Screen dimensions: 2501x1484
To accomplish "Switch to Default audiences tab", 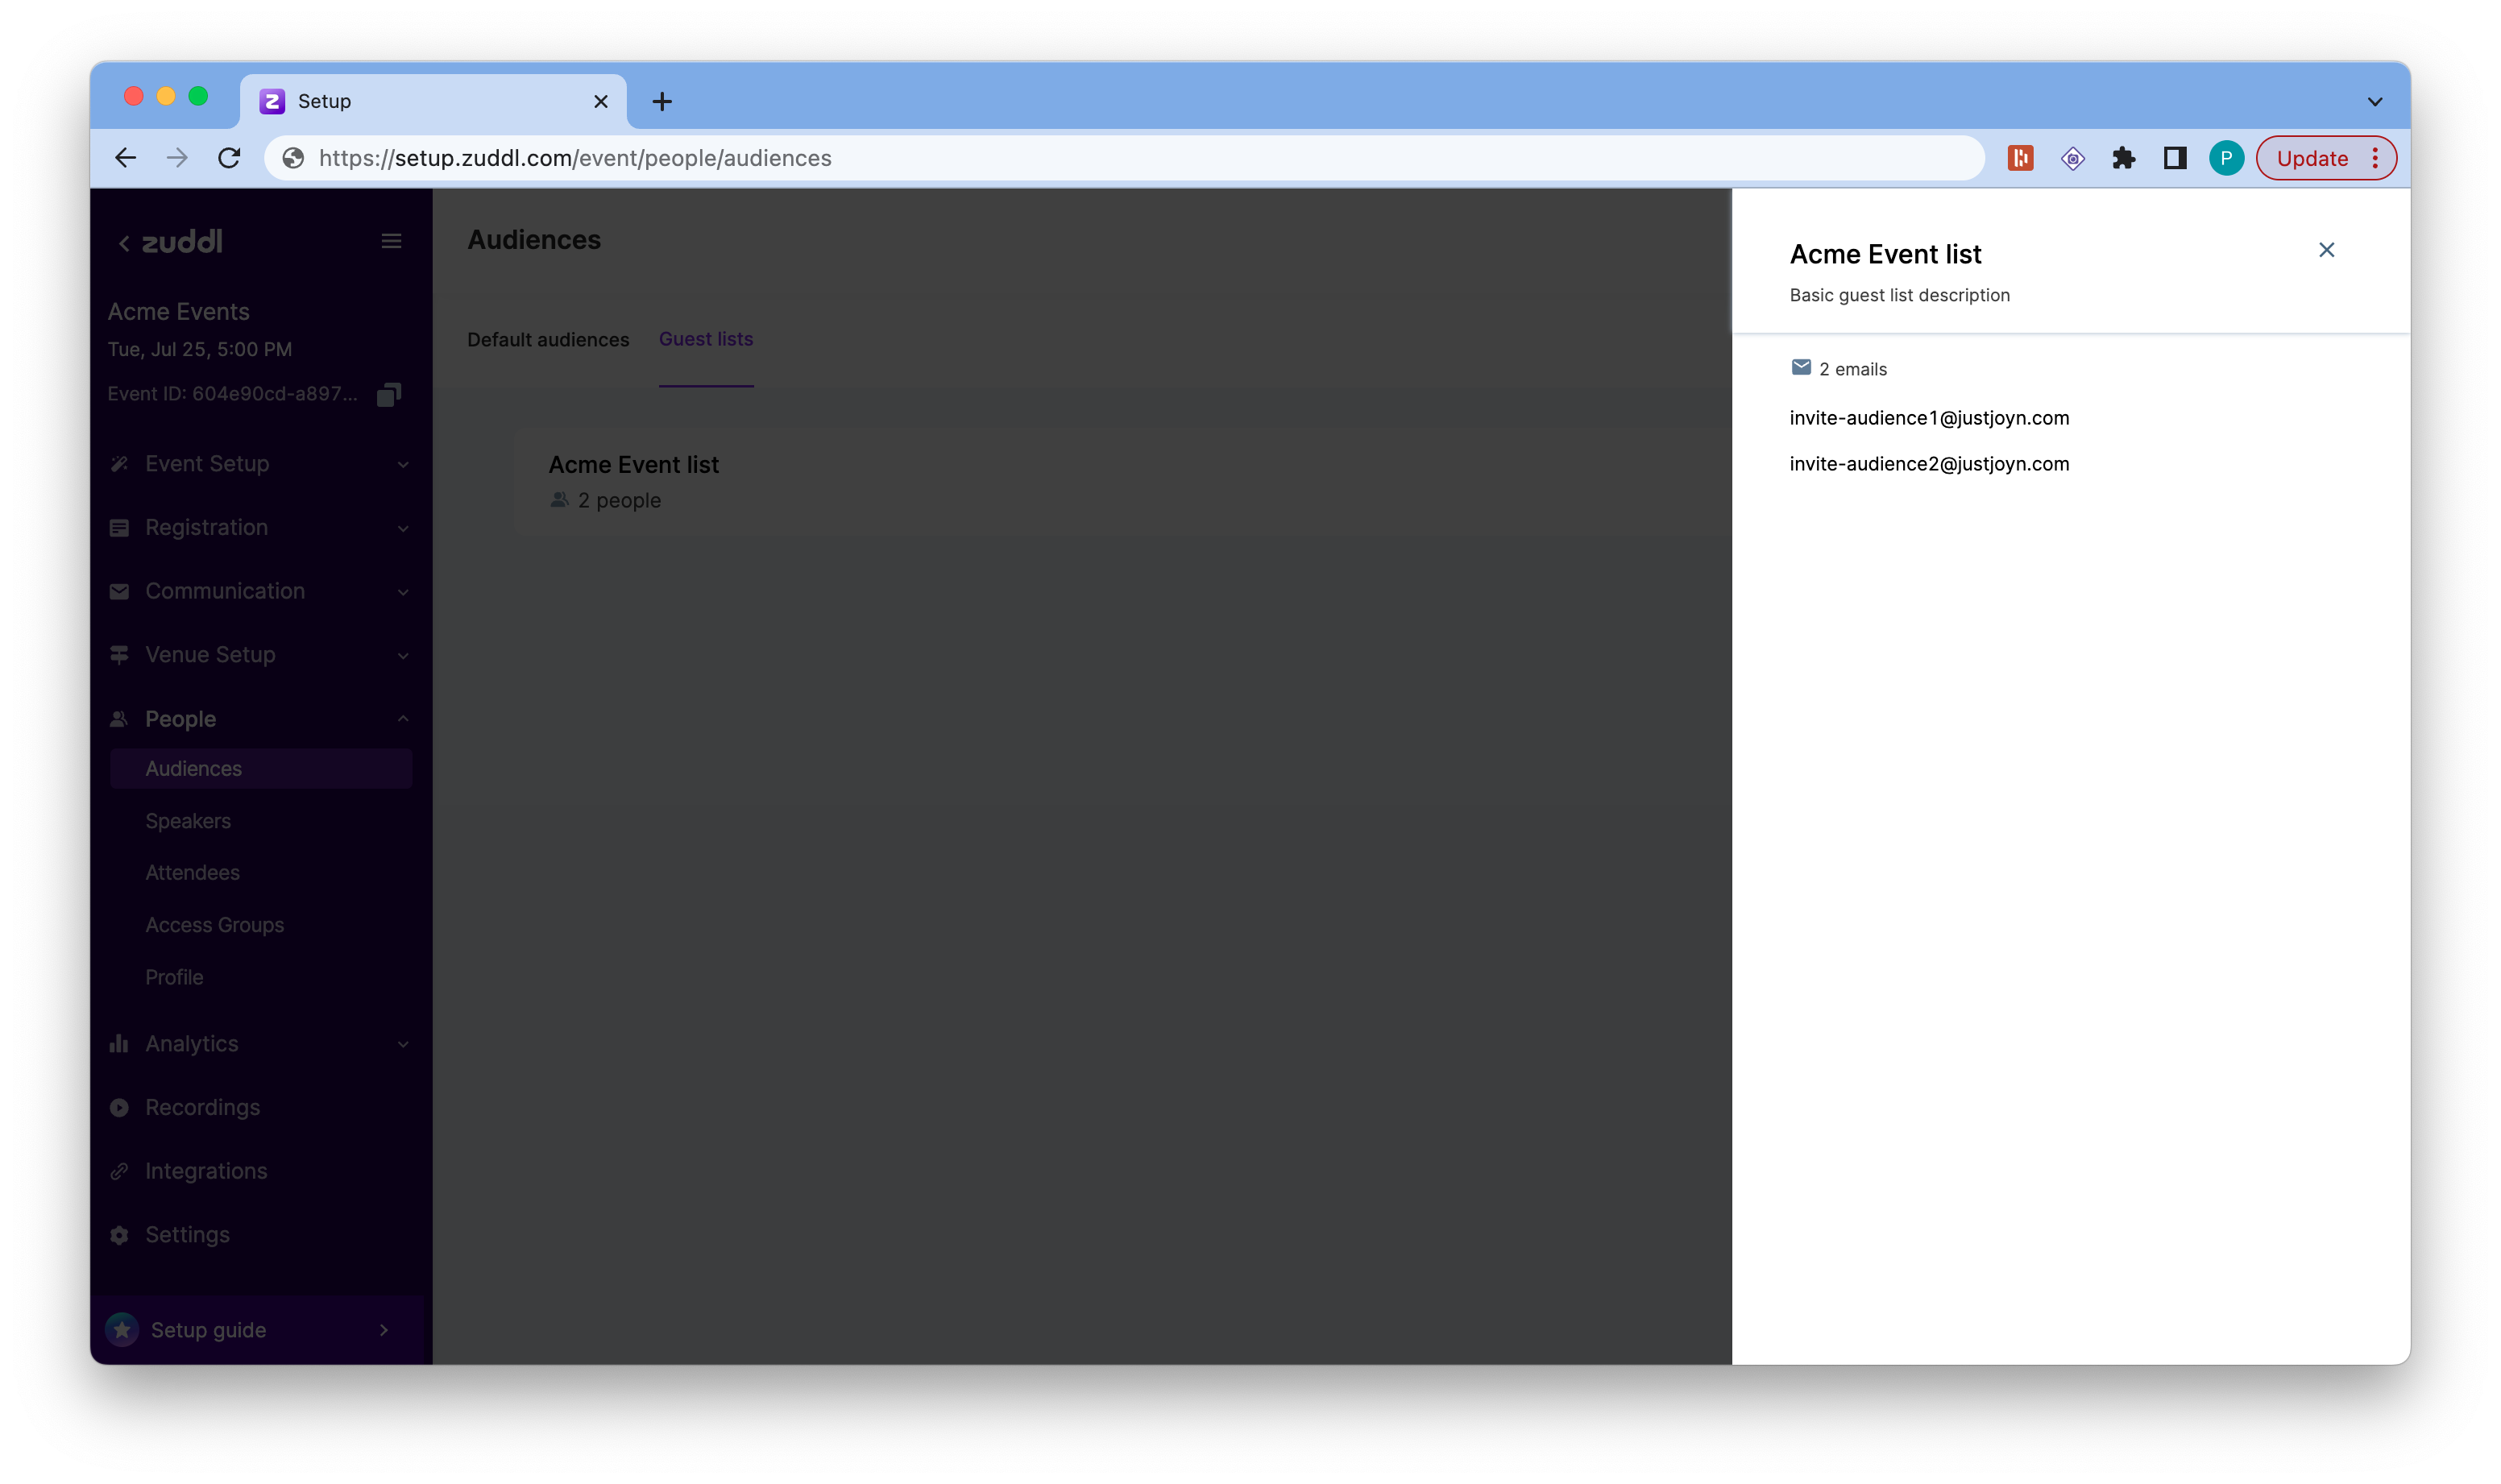I will 548,339.
